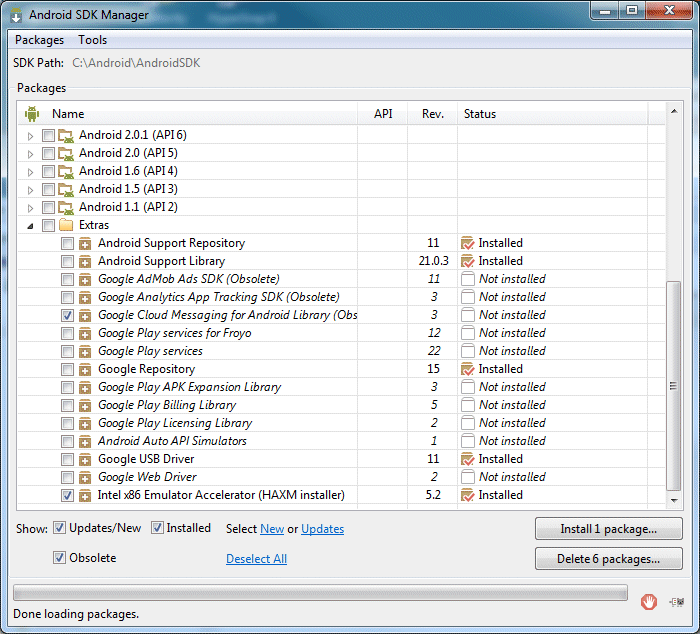700x634 pixels.
Task: Click the scroll up arrow of packages list
Action: (x=674, y=111)
